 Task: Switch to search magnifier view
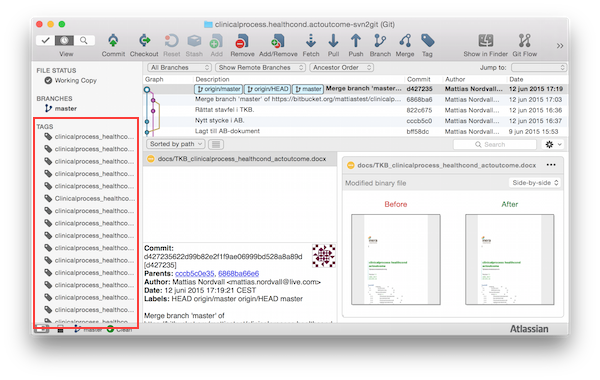(84, 40)
